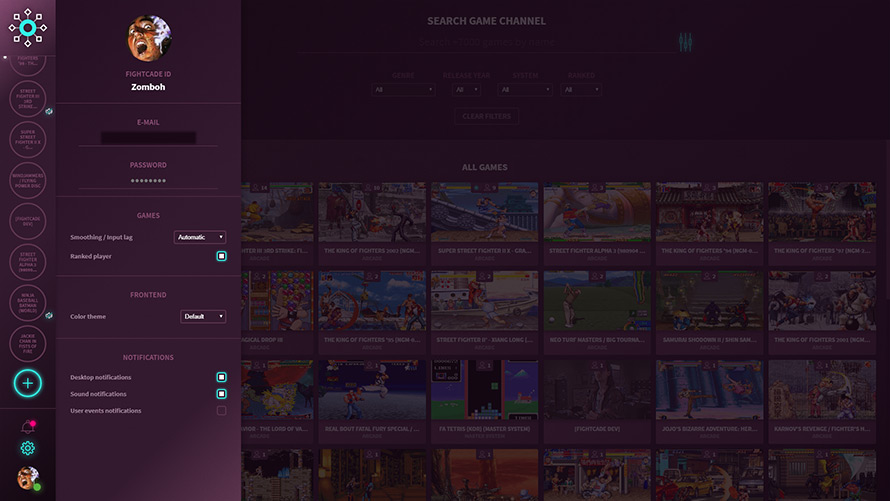Click the Fightcade logo icon
The image size is (890, 501).
click(x=27, y=27)
